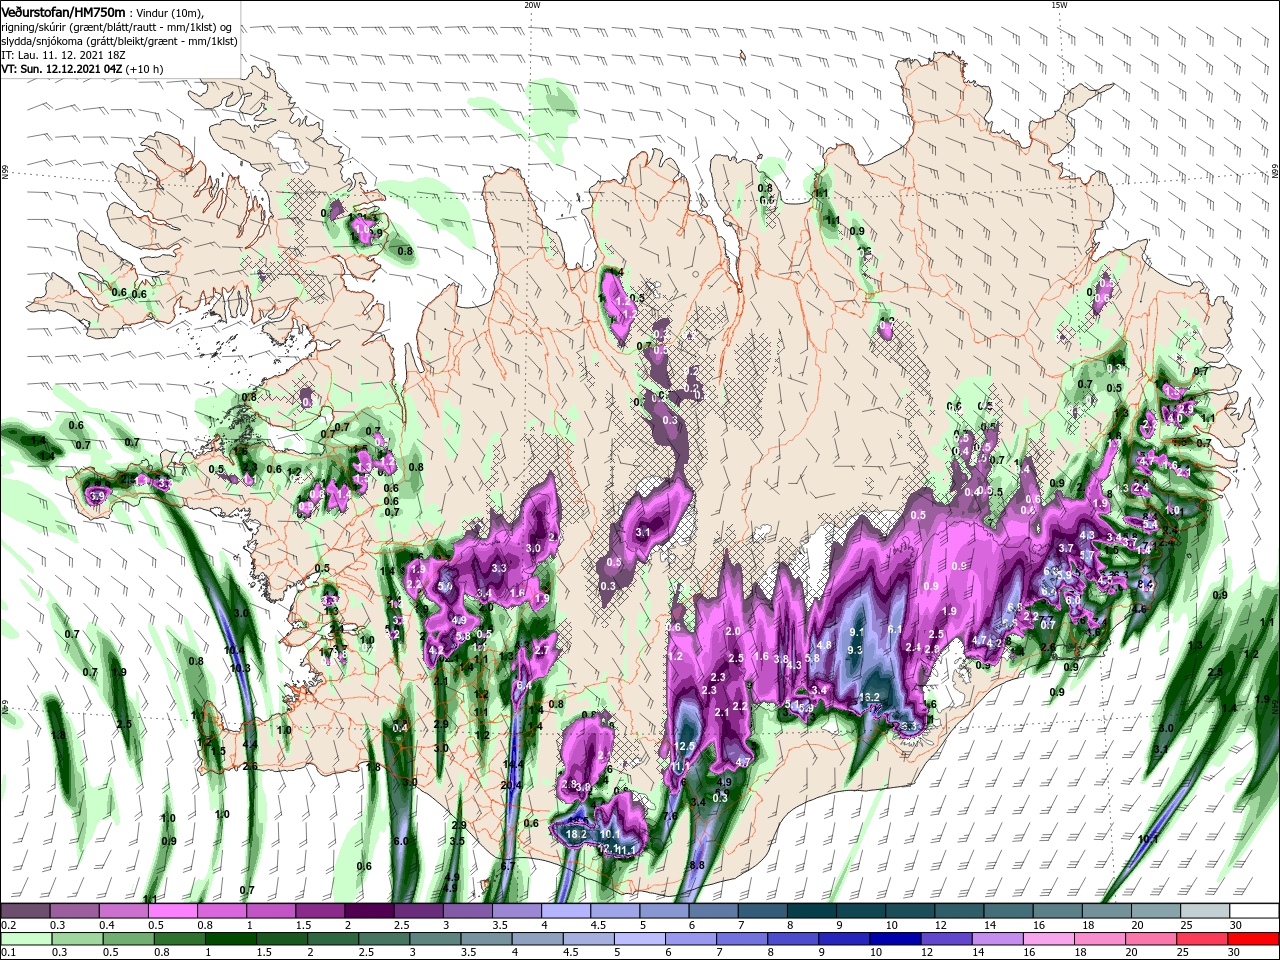
Task: Click the 6.1 precipitation value
Action: pyautogui.click(x=895, y=629)
